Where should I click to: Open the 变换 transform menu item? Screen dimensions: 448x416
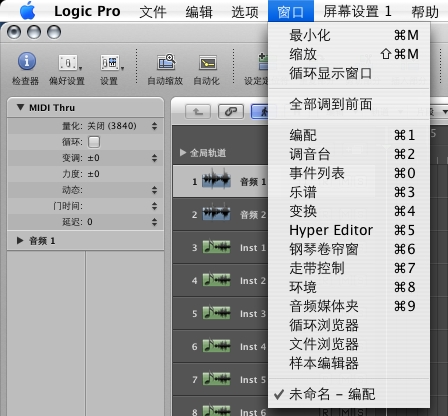coord(349,211)
